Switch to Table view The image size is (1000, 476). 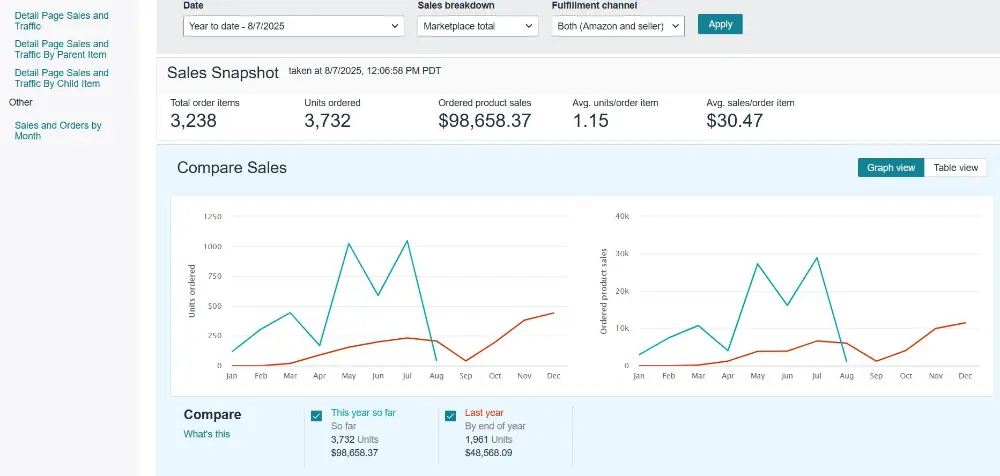point(955,168)
